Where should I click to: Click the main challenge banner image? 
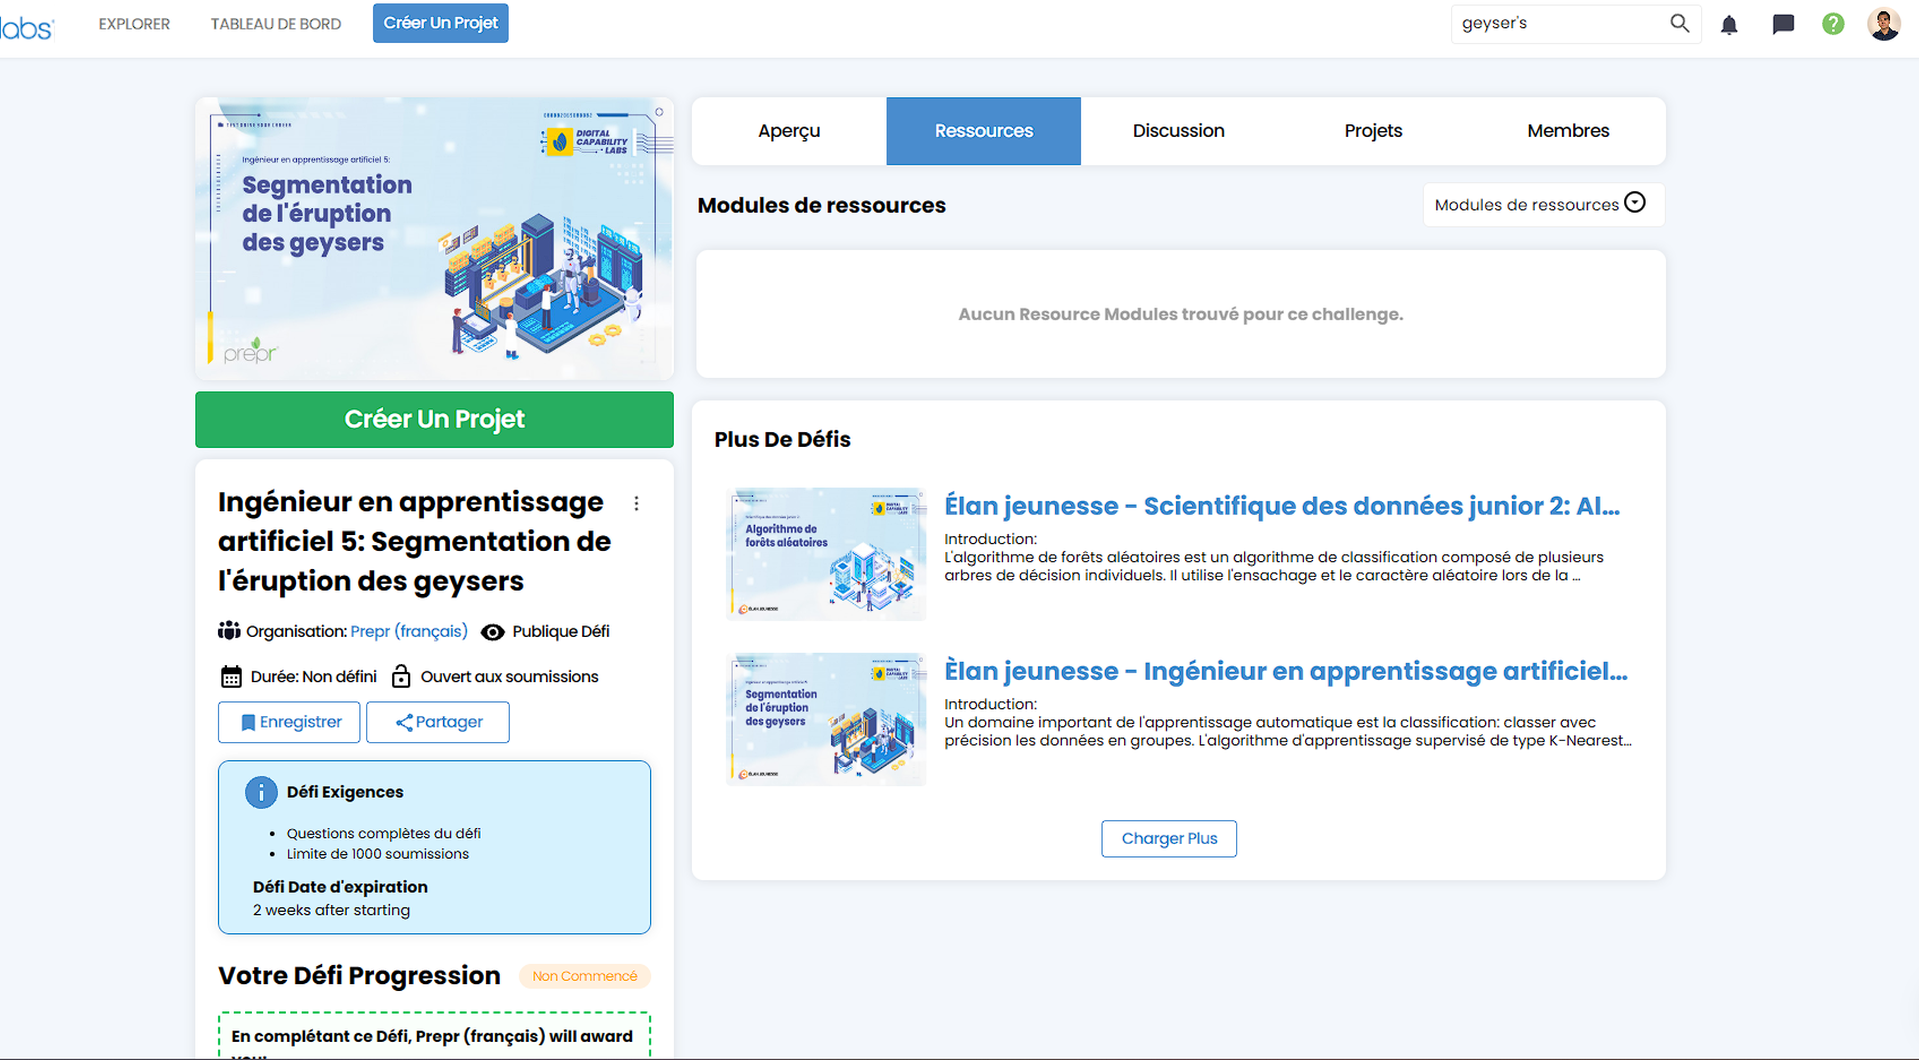(434, 238)
